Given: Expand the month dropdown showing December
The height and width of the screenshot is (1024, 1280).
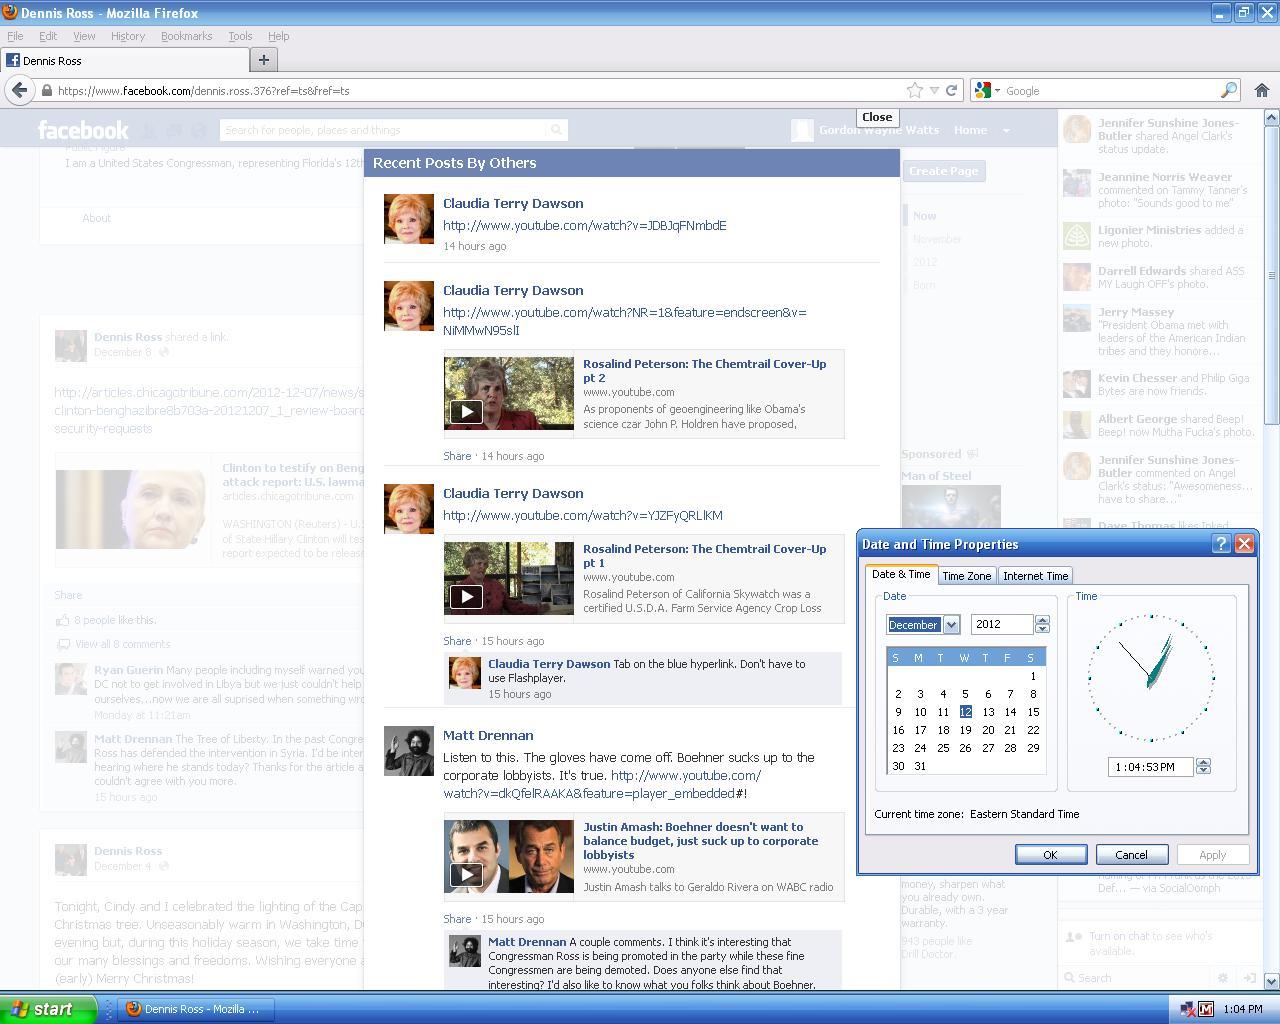Looking at the screenshot, I should (x=951, y=625).
